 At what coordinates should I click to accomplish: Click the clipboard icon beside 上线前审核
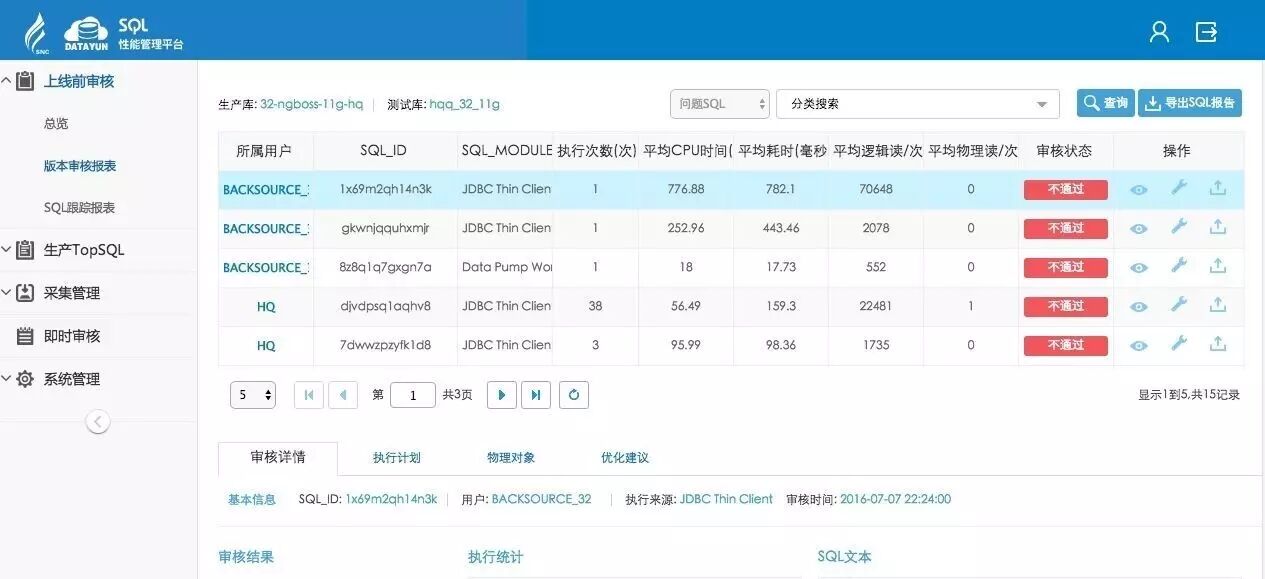tap(25, 81)
